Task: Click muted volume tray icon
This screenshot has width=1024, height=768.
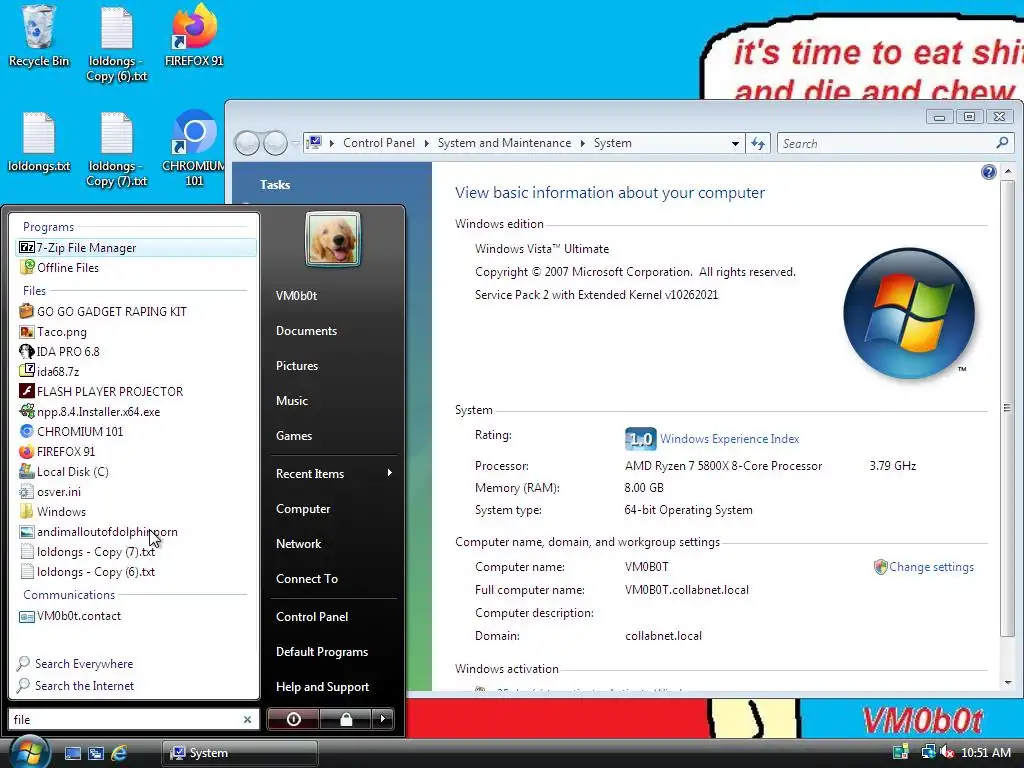Action: pyautogui.click(x=947, y=752)
